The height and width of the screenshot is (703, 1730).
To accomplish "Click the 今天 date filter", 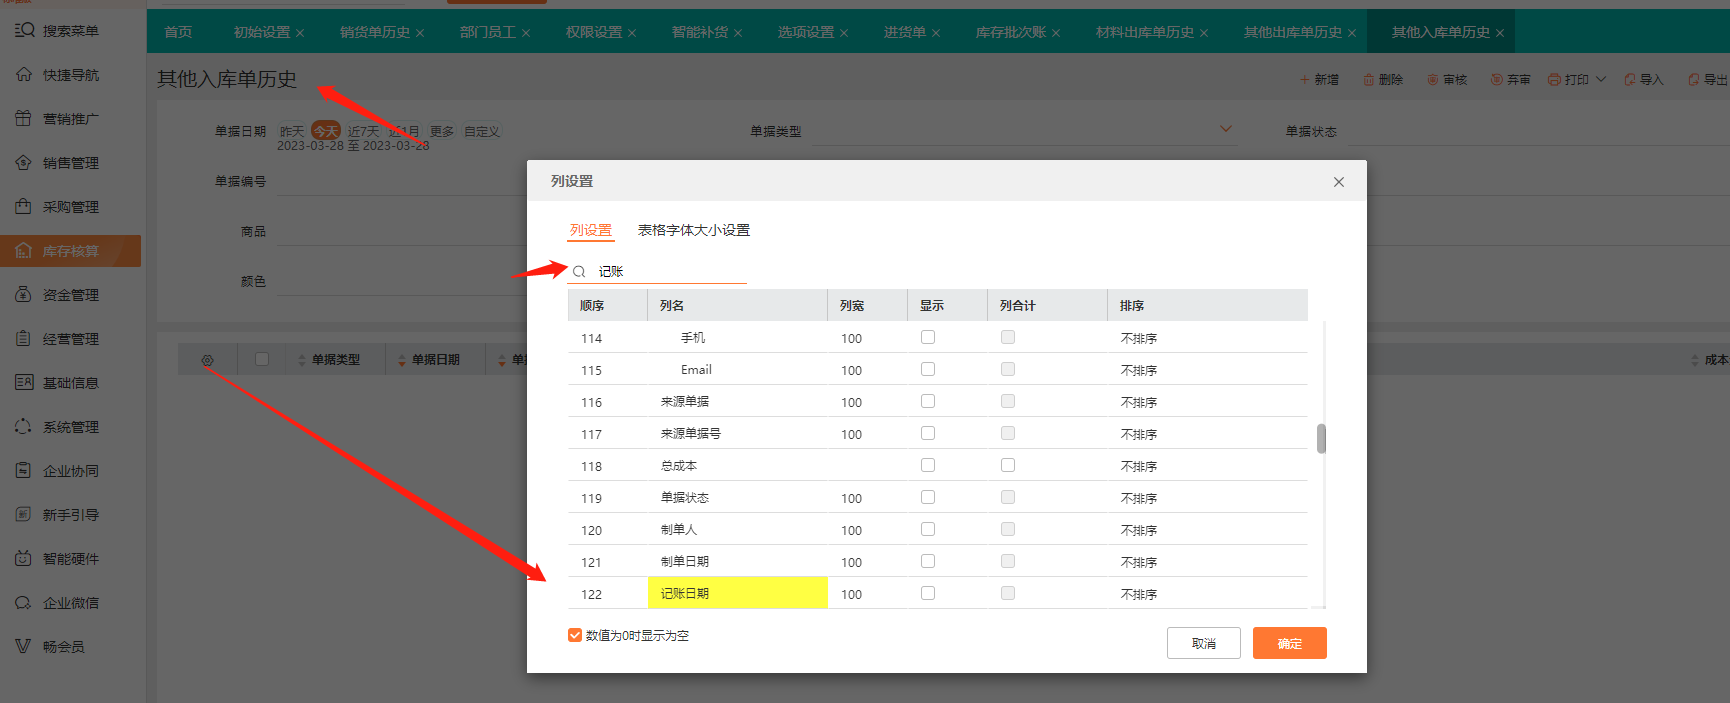I will click(326, 131).
